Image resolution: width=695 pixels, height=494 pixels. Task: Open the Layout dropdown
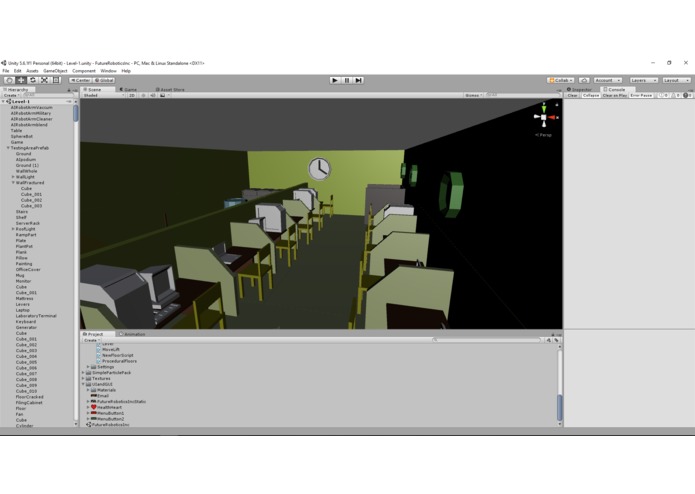[x=677, y=80]
